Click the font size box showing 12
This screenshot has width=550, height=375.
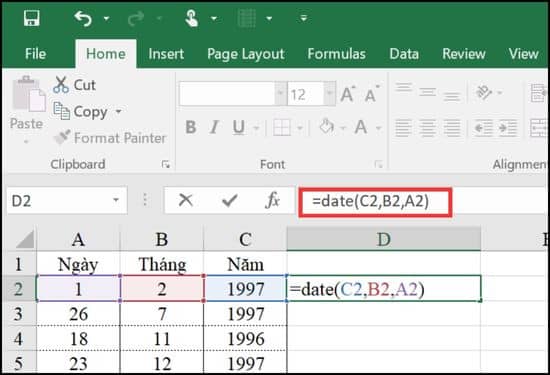click(305, 94)
